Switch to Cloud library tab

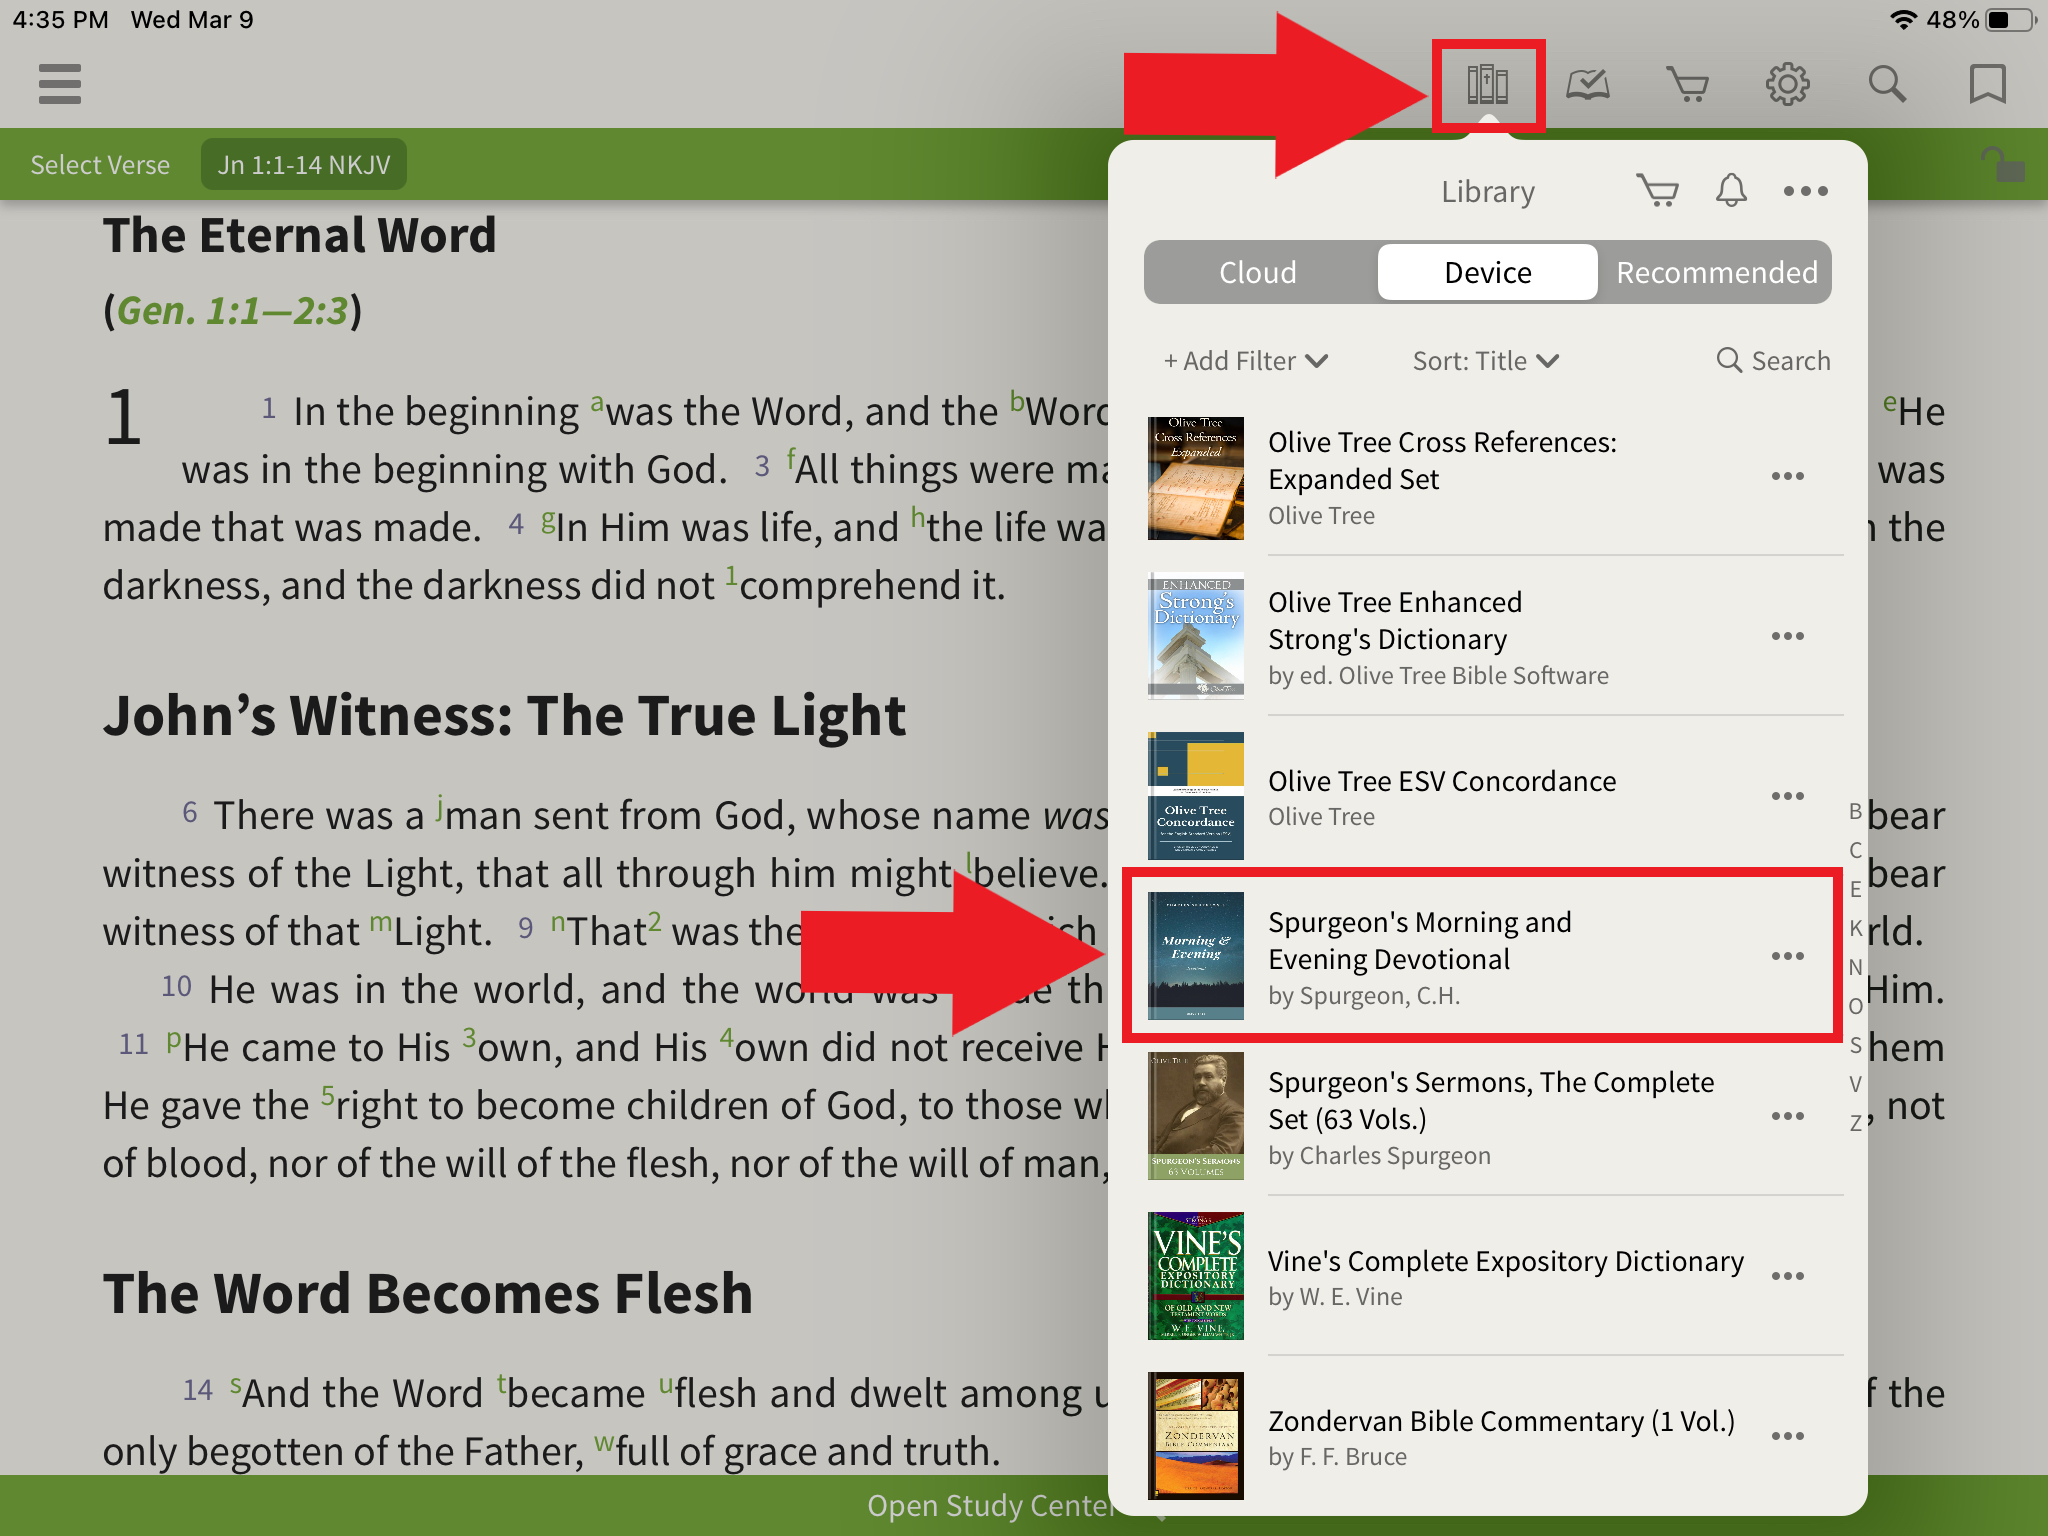1258,271
